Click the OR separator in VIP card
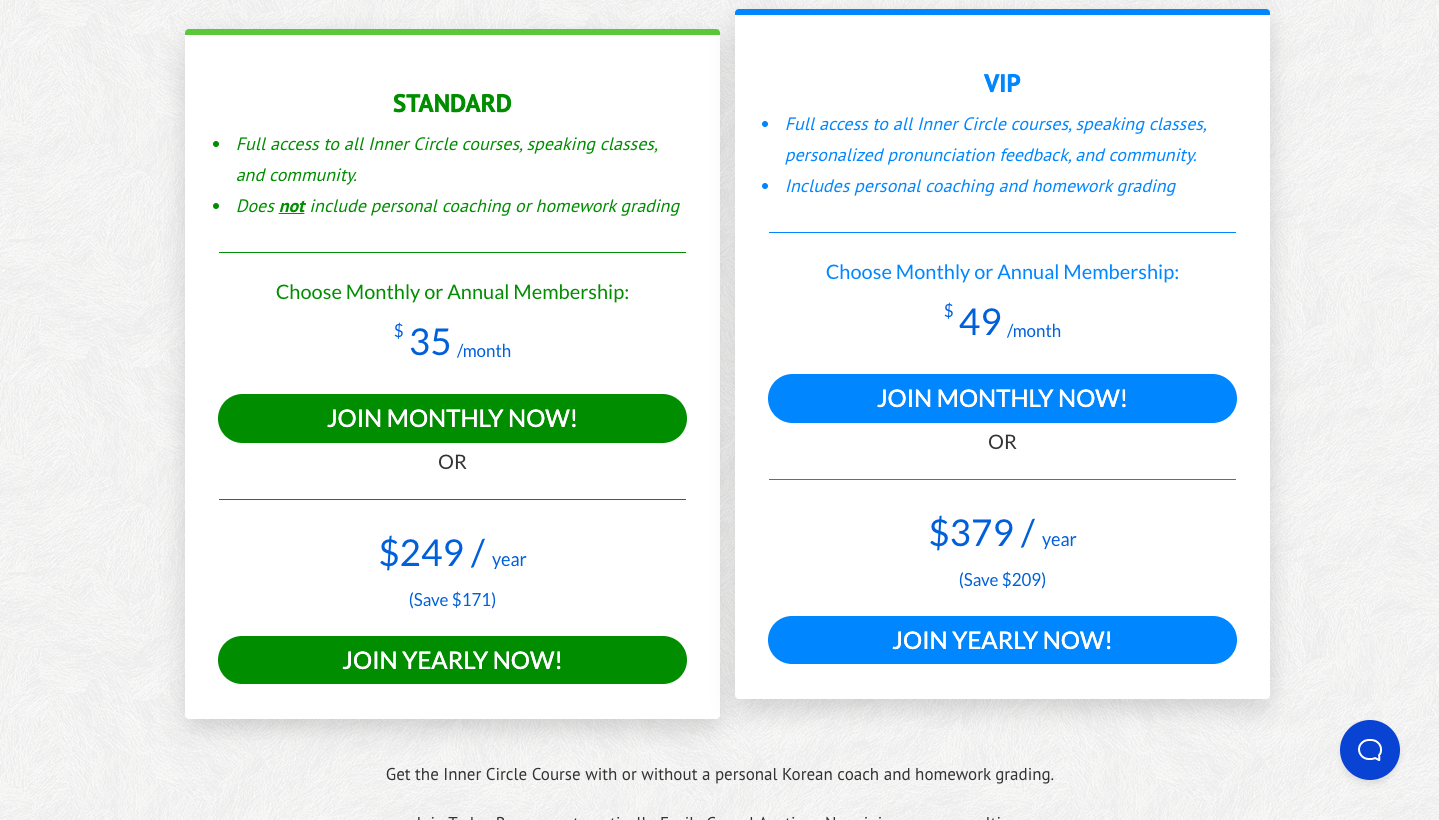 [x=1002, y=442]
